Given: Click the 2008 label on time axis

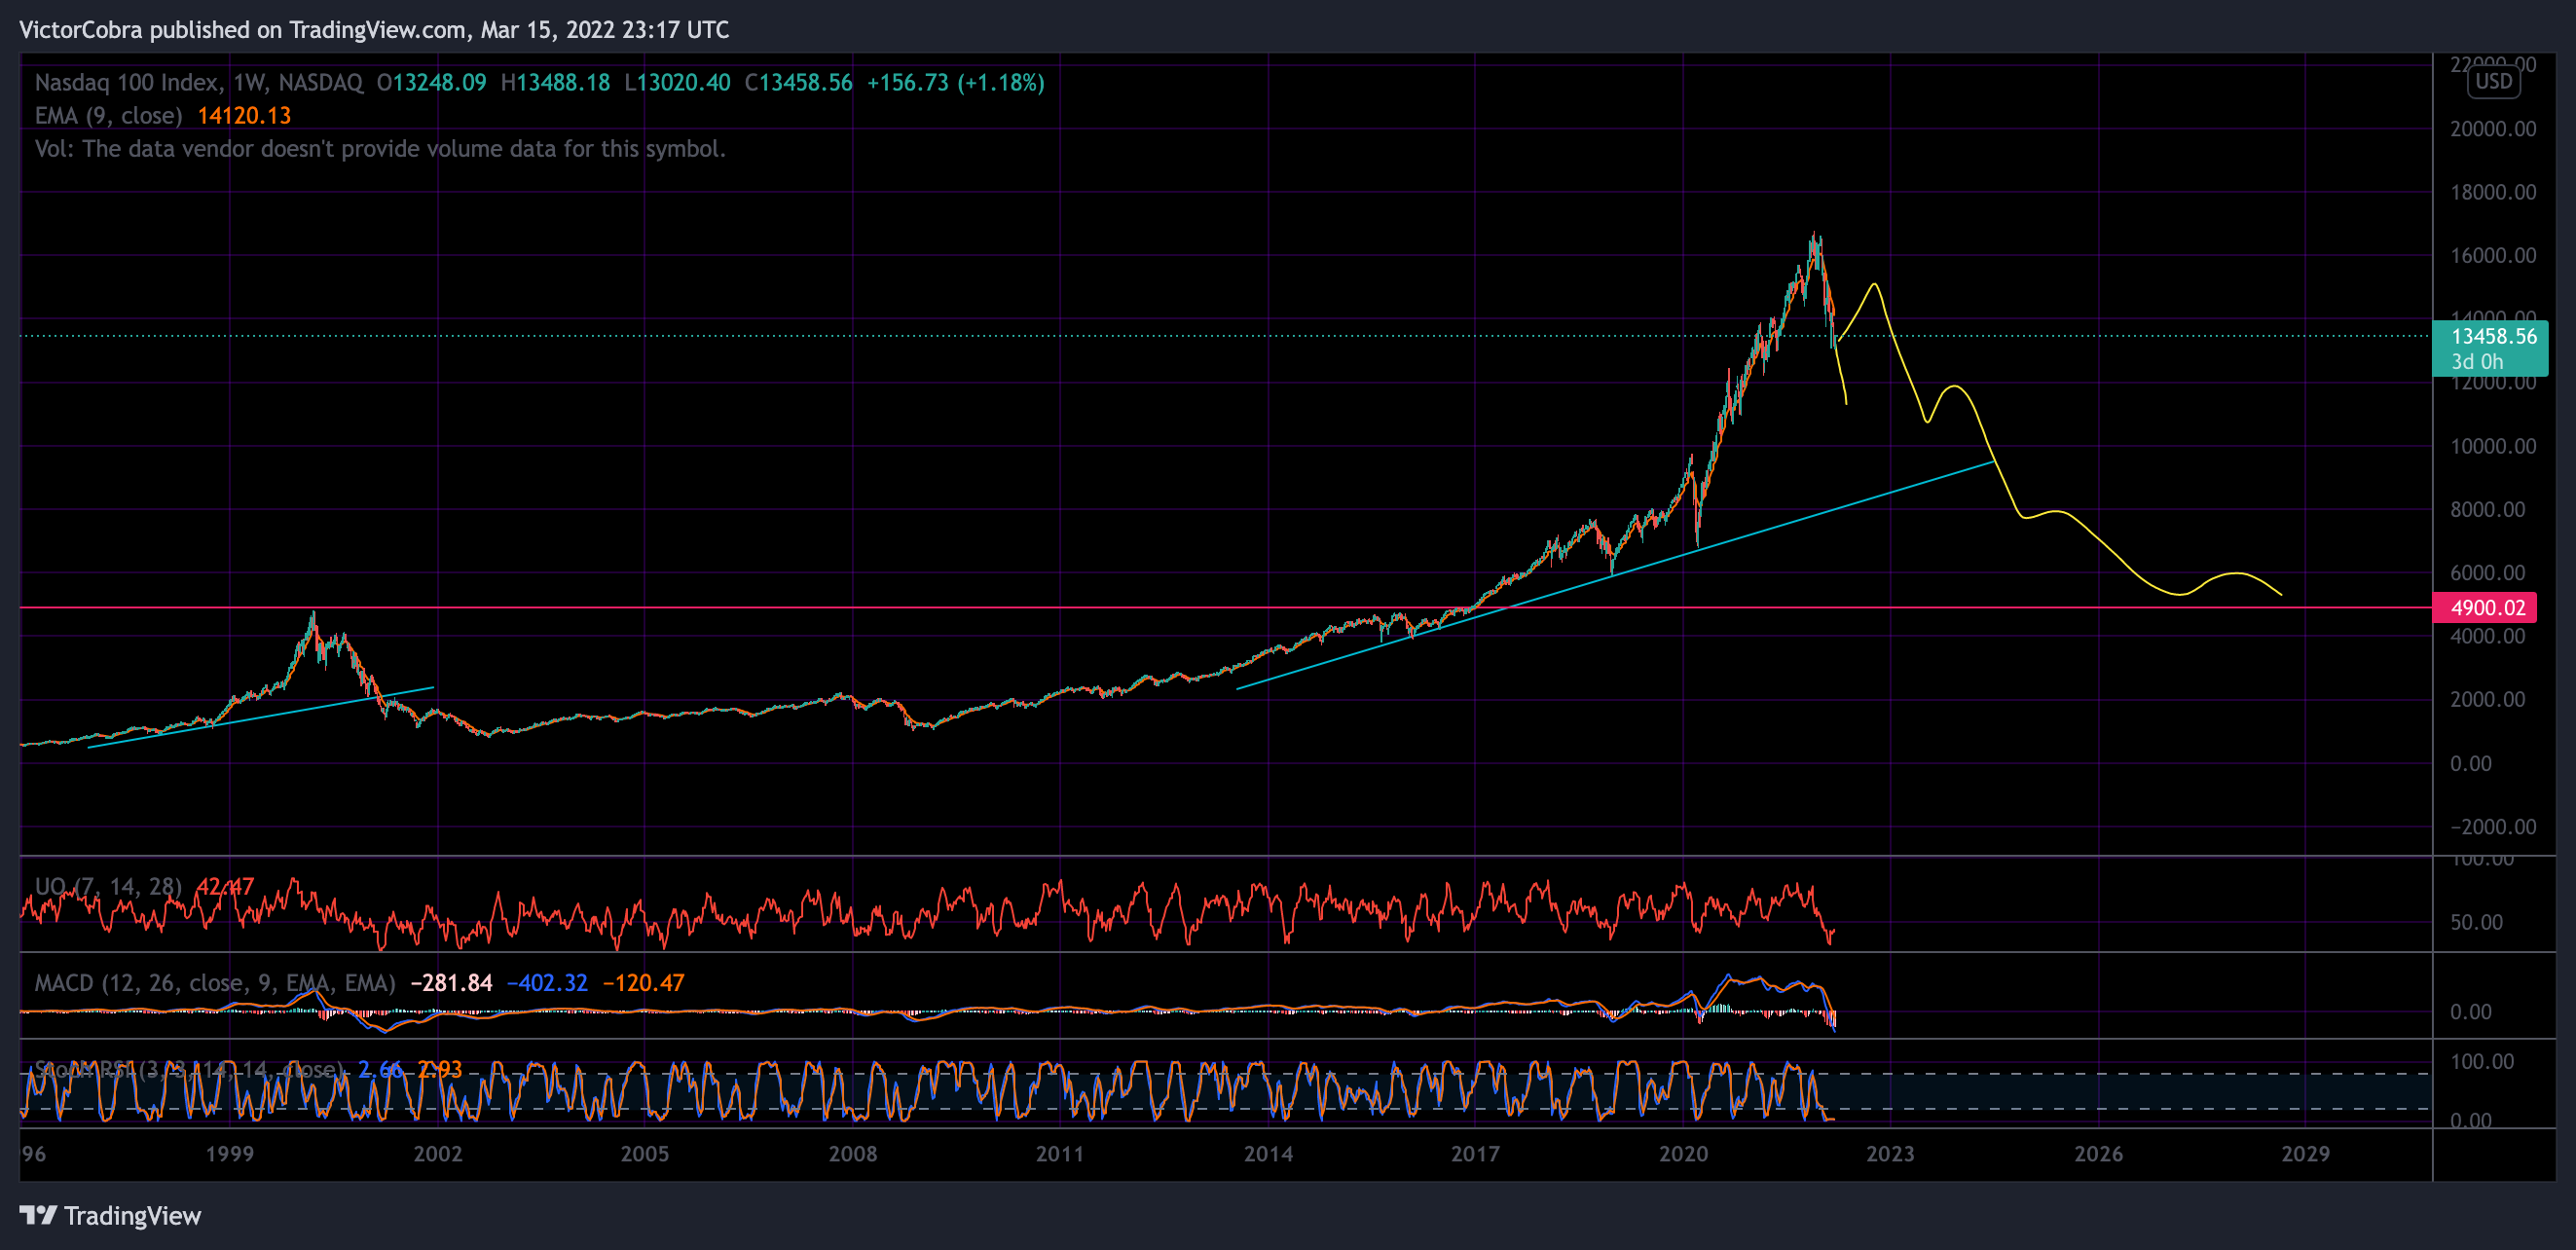Looking at the screenshot, I should (853, 1154).
